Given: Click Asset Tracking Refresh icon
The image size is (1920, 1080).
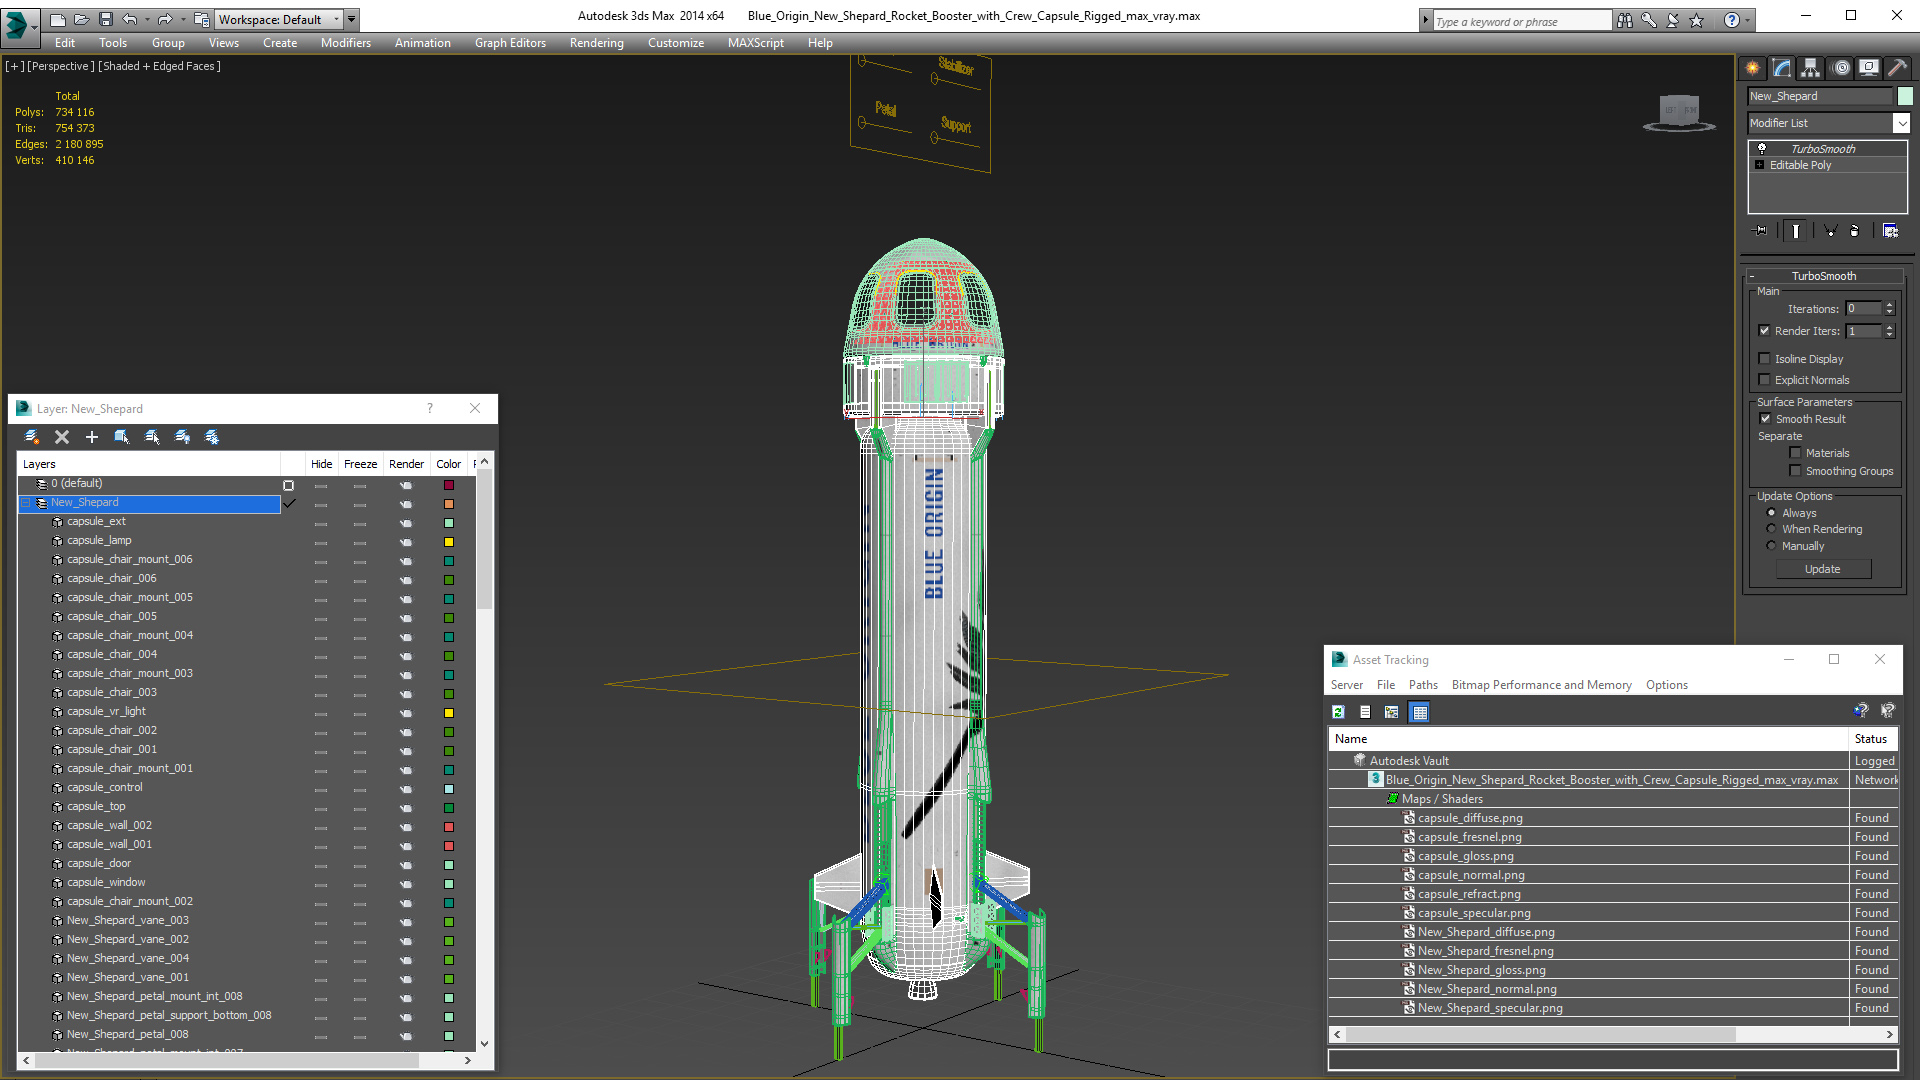Looking at the screenshot, I should pos(1338,712).
